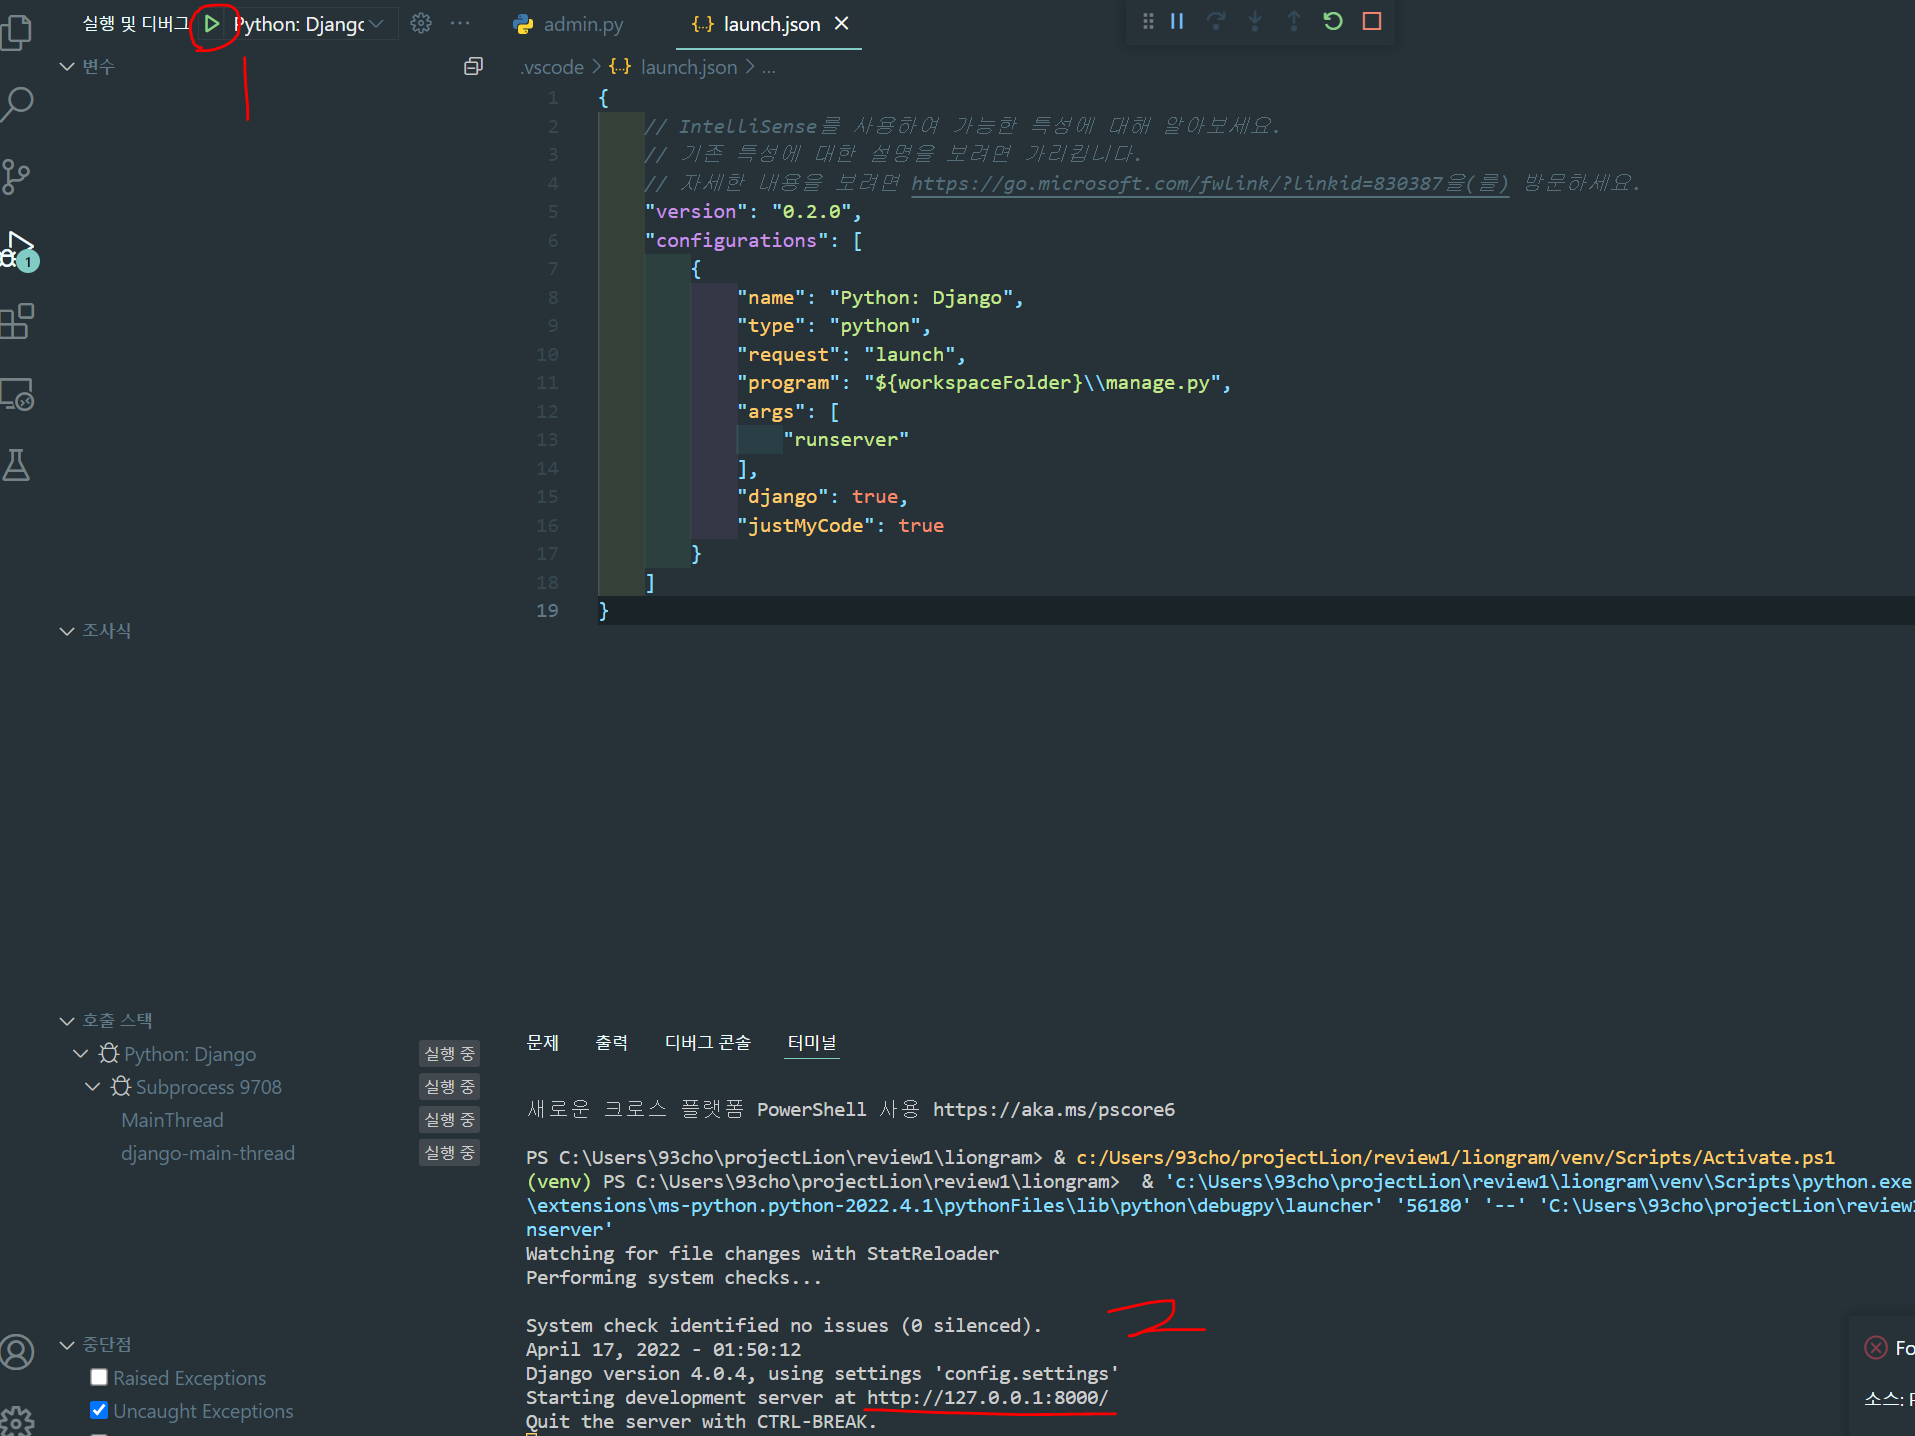Open the go.microsoft.com fwlink URL

(x=1209, y=183)
